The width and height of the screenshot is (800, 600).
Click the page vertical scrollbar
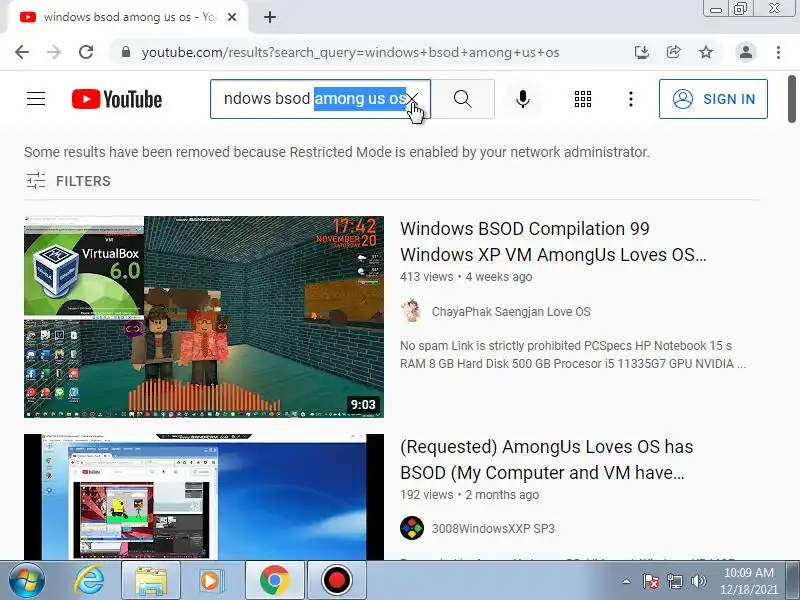pyautogui.click(x=791, y=99)
